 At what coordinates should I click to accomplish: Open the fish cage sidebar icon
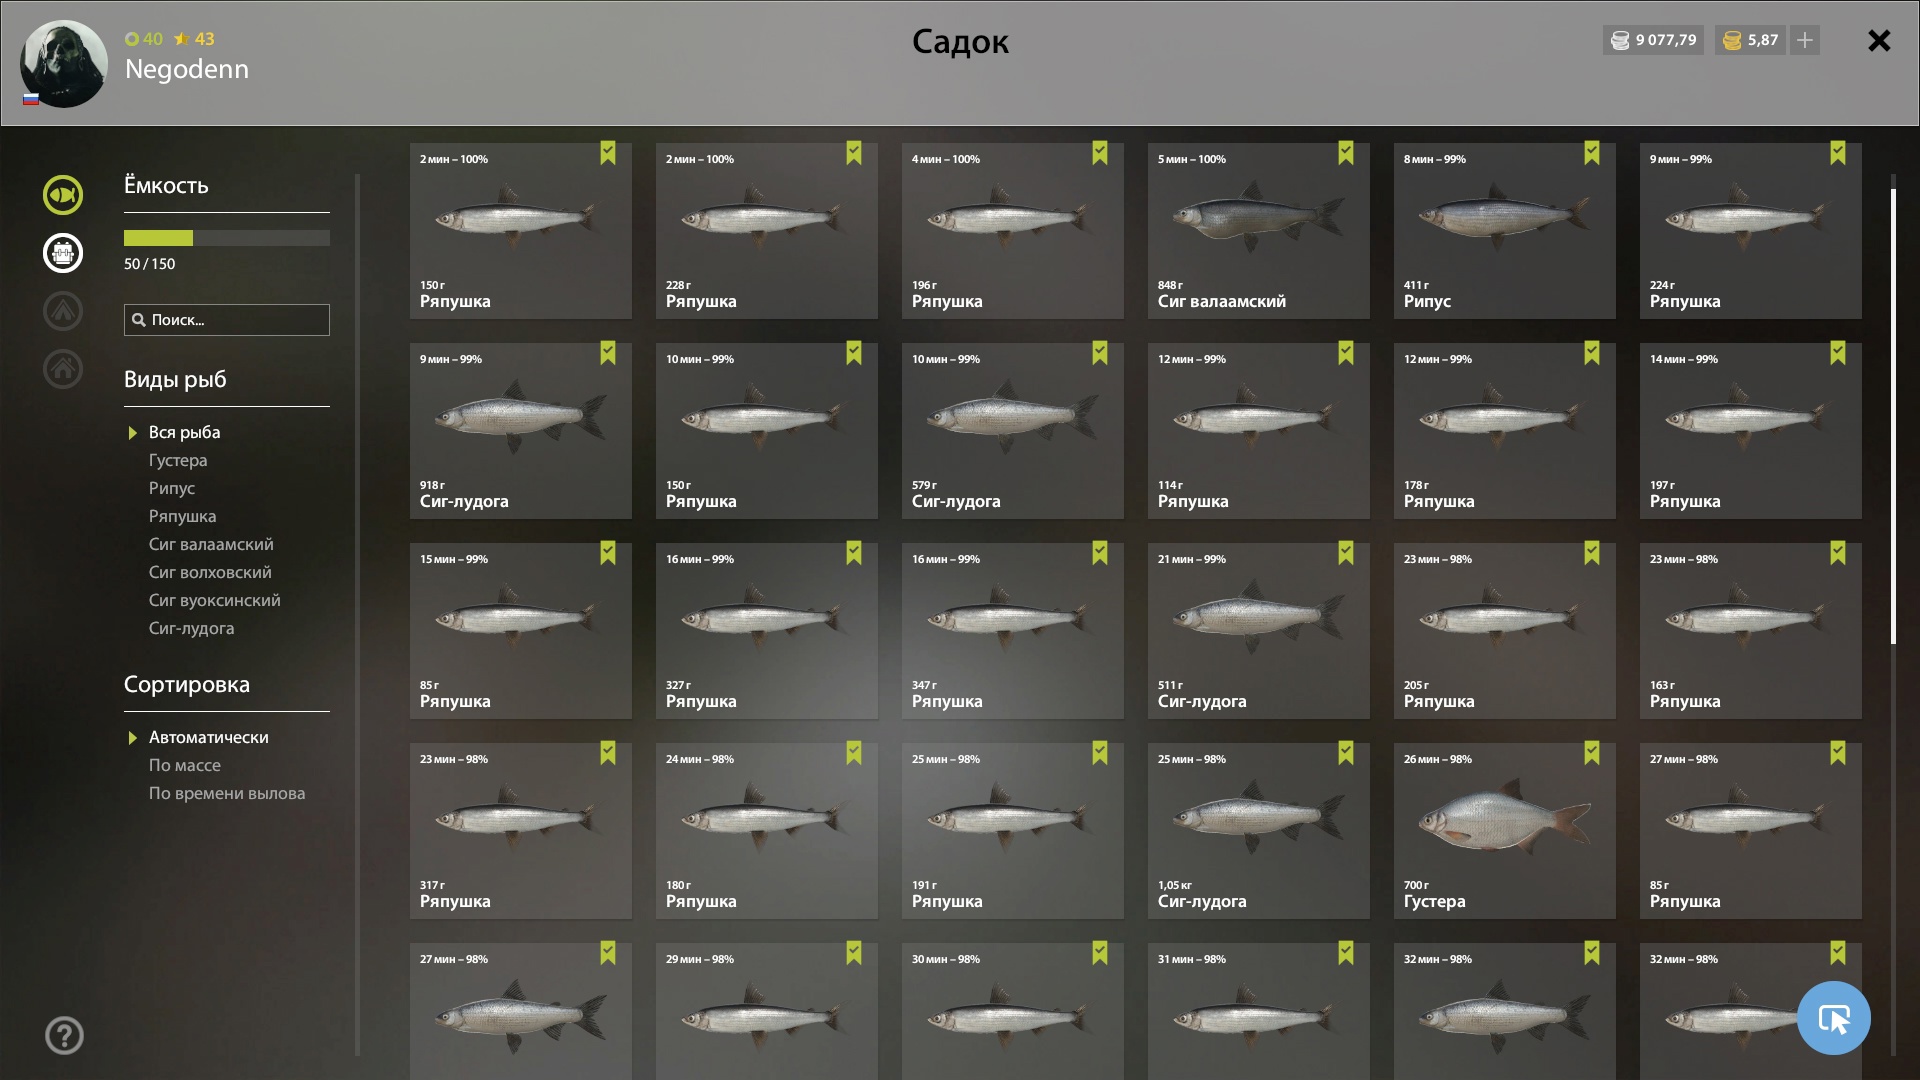click(63, 253)
